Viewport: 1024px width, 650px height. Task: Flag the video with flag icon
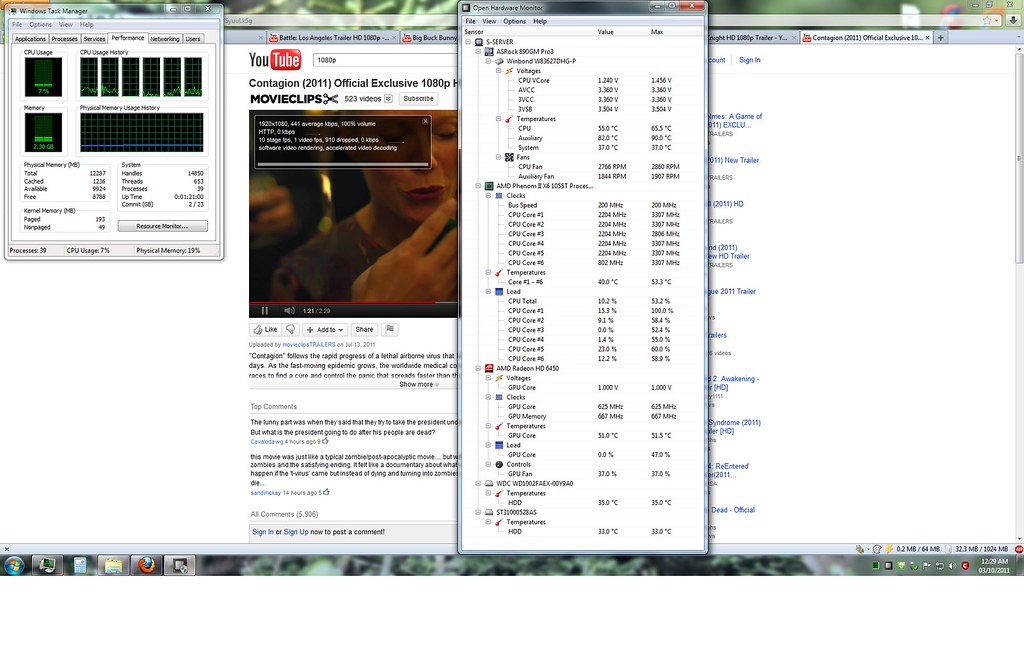pyautogui.click(x=390, y=330)
